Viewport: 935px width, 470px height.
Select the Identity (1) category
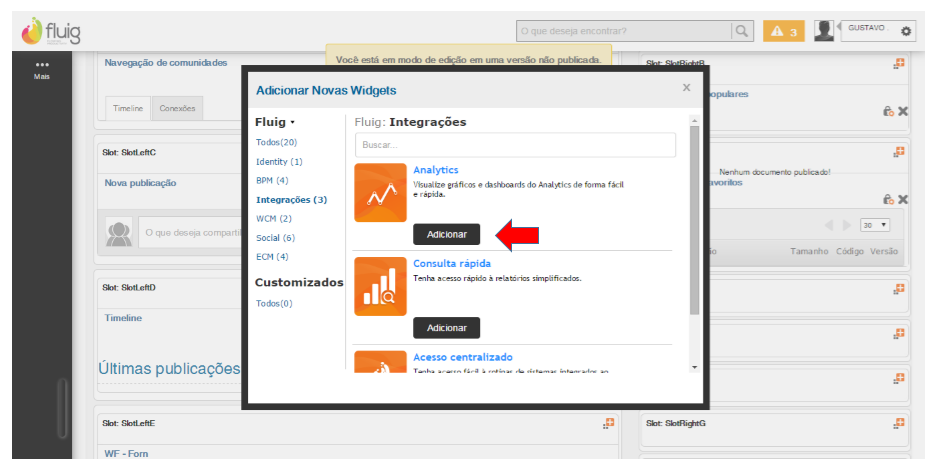(279, 162)
